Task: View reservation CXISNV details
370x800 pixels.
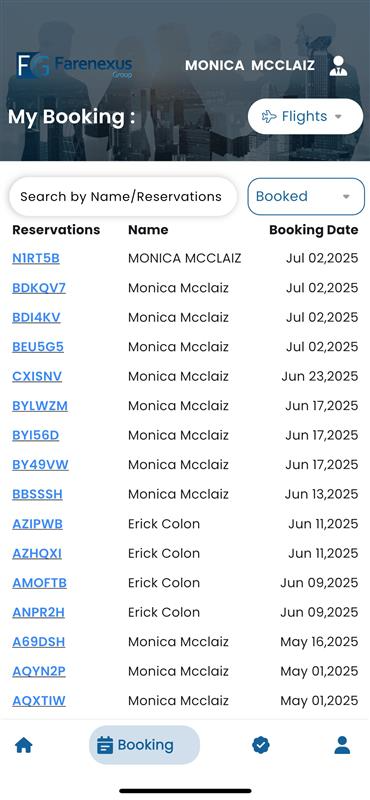Action: click(37, 377)
